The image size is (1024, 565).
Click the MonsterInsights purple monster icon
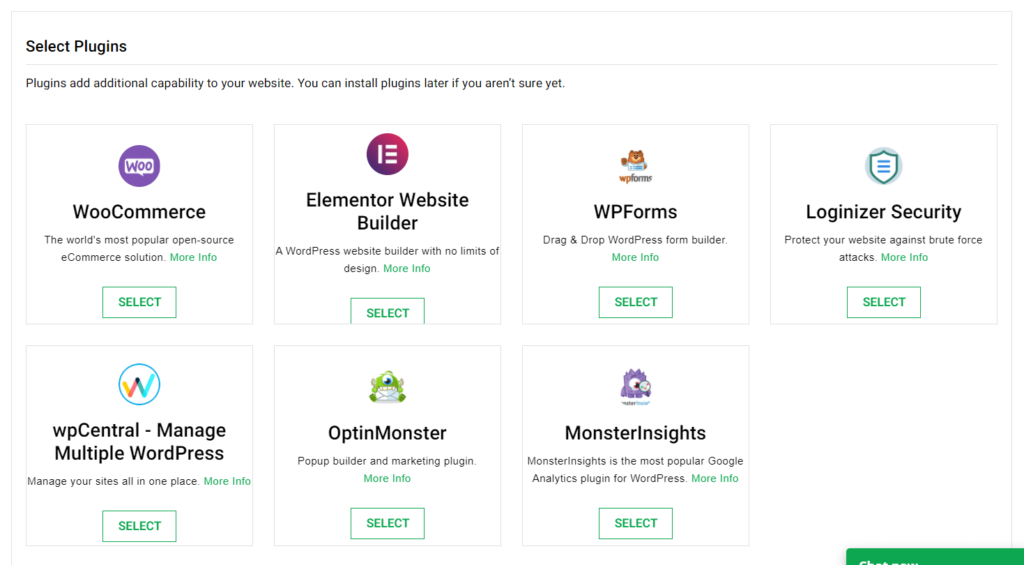pos(635,387)
